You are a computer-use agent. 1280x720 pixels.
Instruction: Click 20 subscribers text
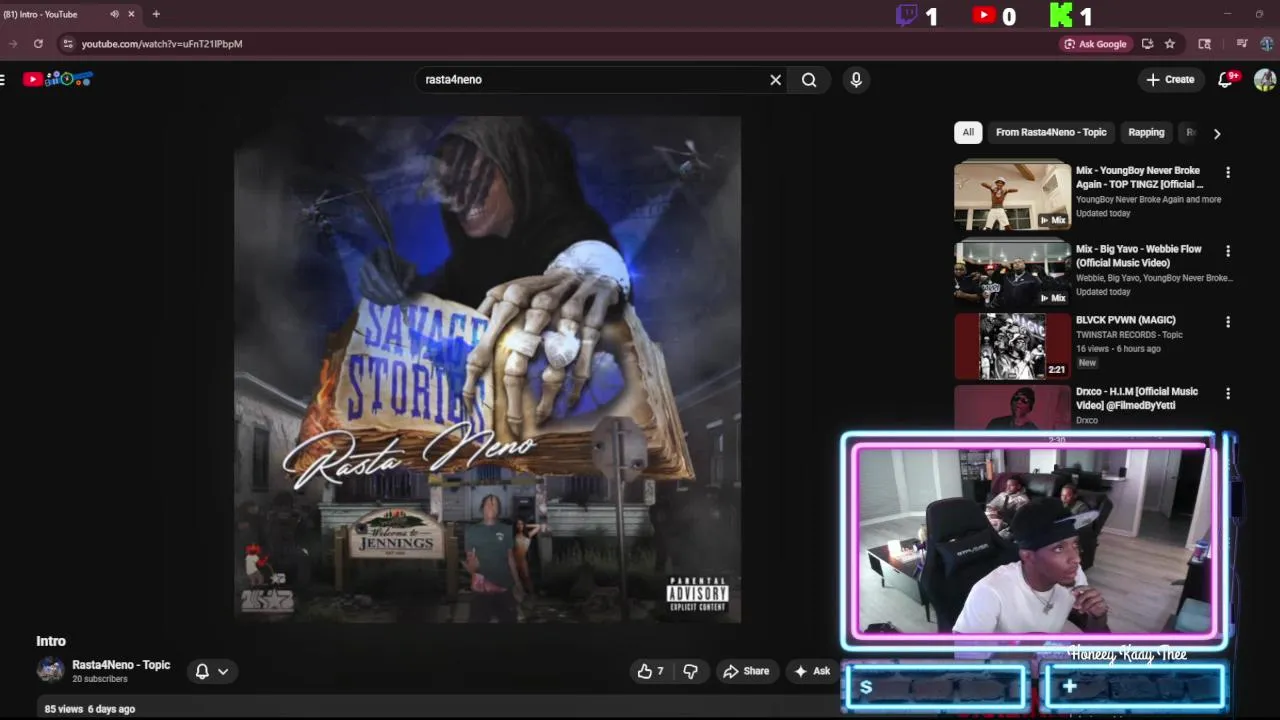coord(100,679)
